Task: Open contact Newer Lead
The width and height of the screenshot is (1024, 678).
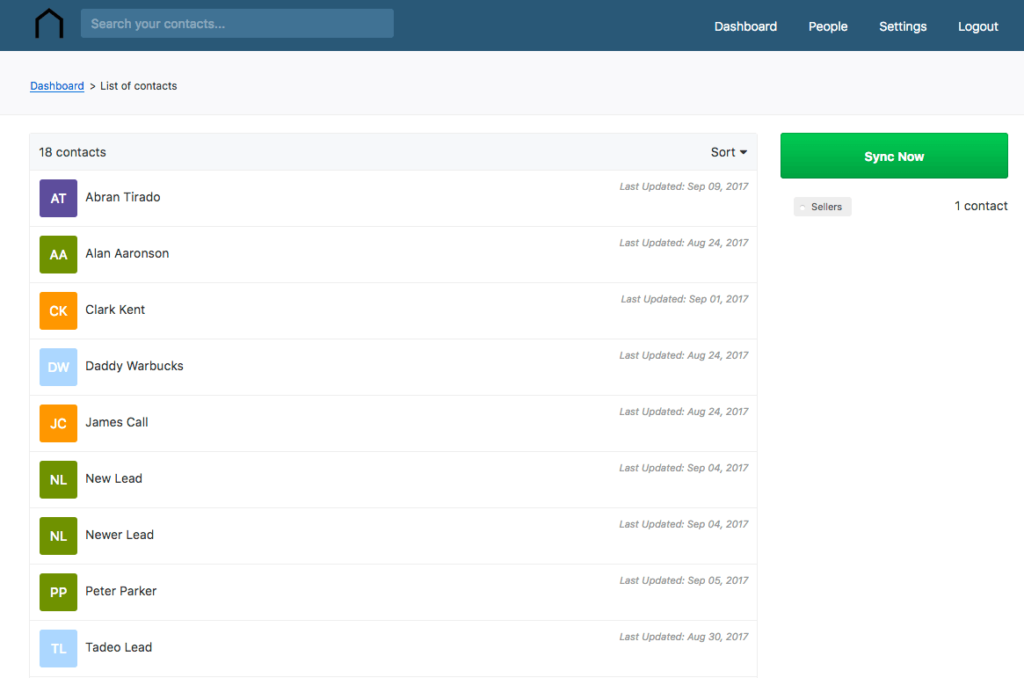Action: (120, 534)
